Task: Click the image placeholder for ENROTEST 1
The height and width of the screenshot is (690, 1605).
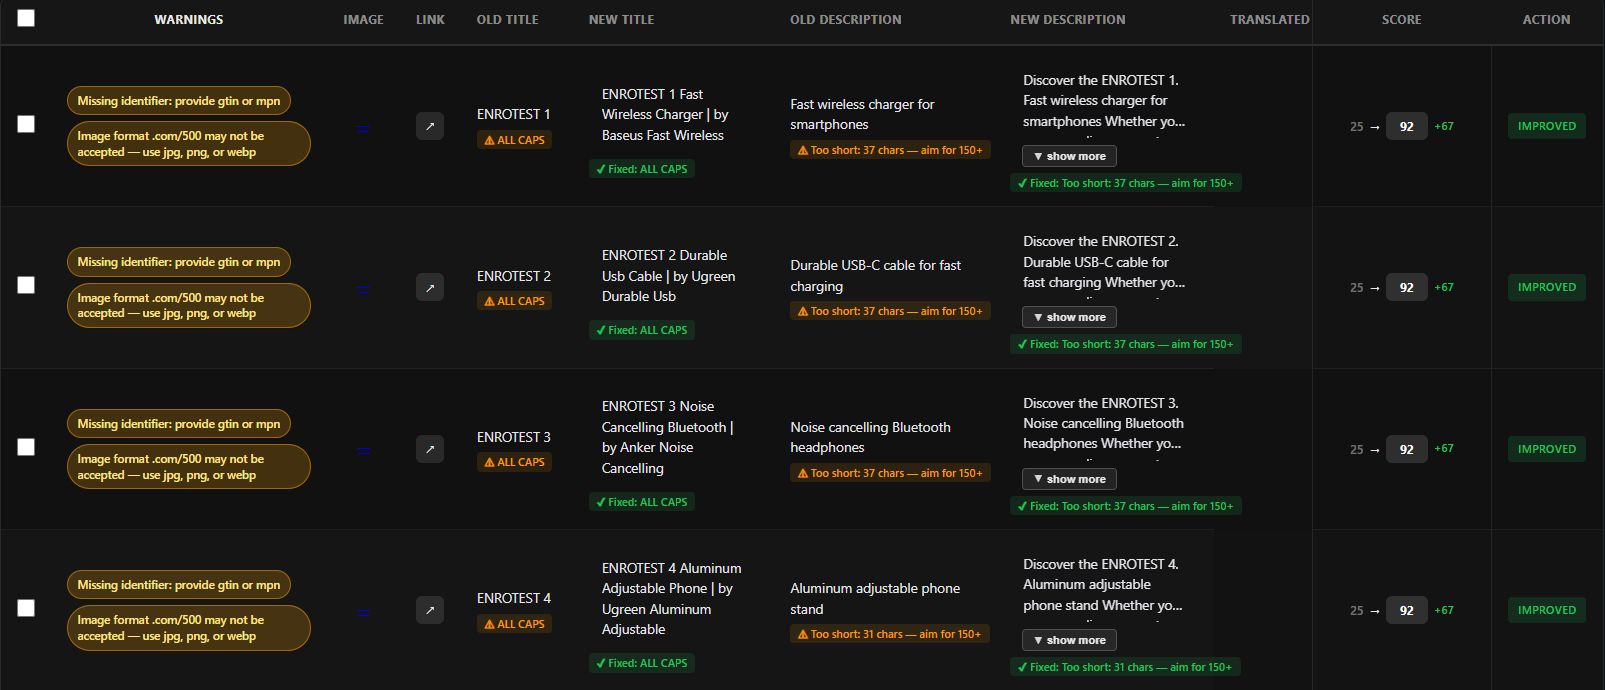Action: click(363, 127)
